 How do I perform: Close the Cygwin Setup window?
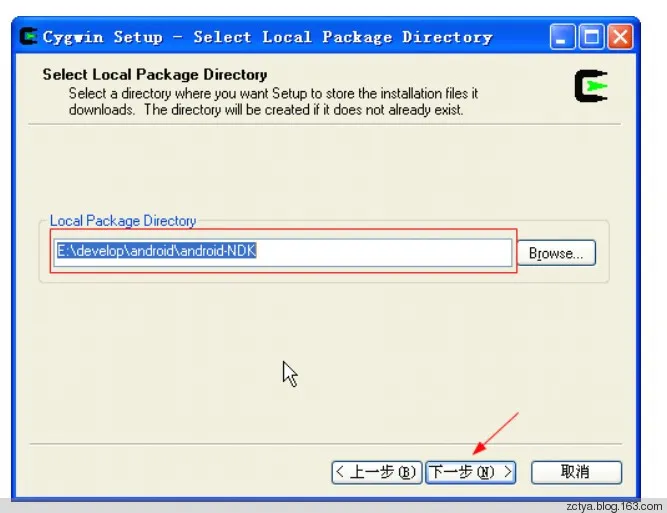point(620,37)
